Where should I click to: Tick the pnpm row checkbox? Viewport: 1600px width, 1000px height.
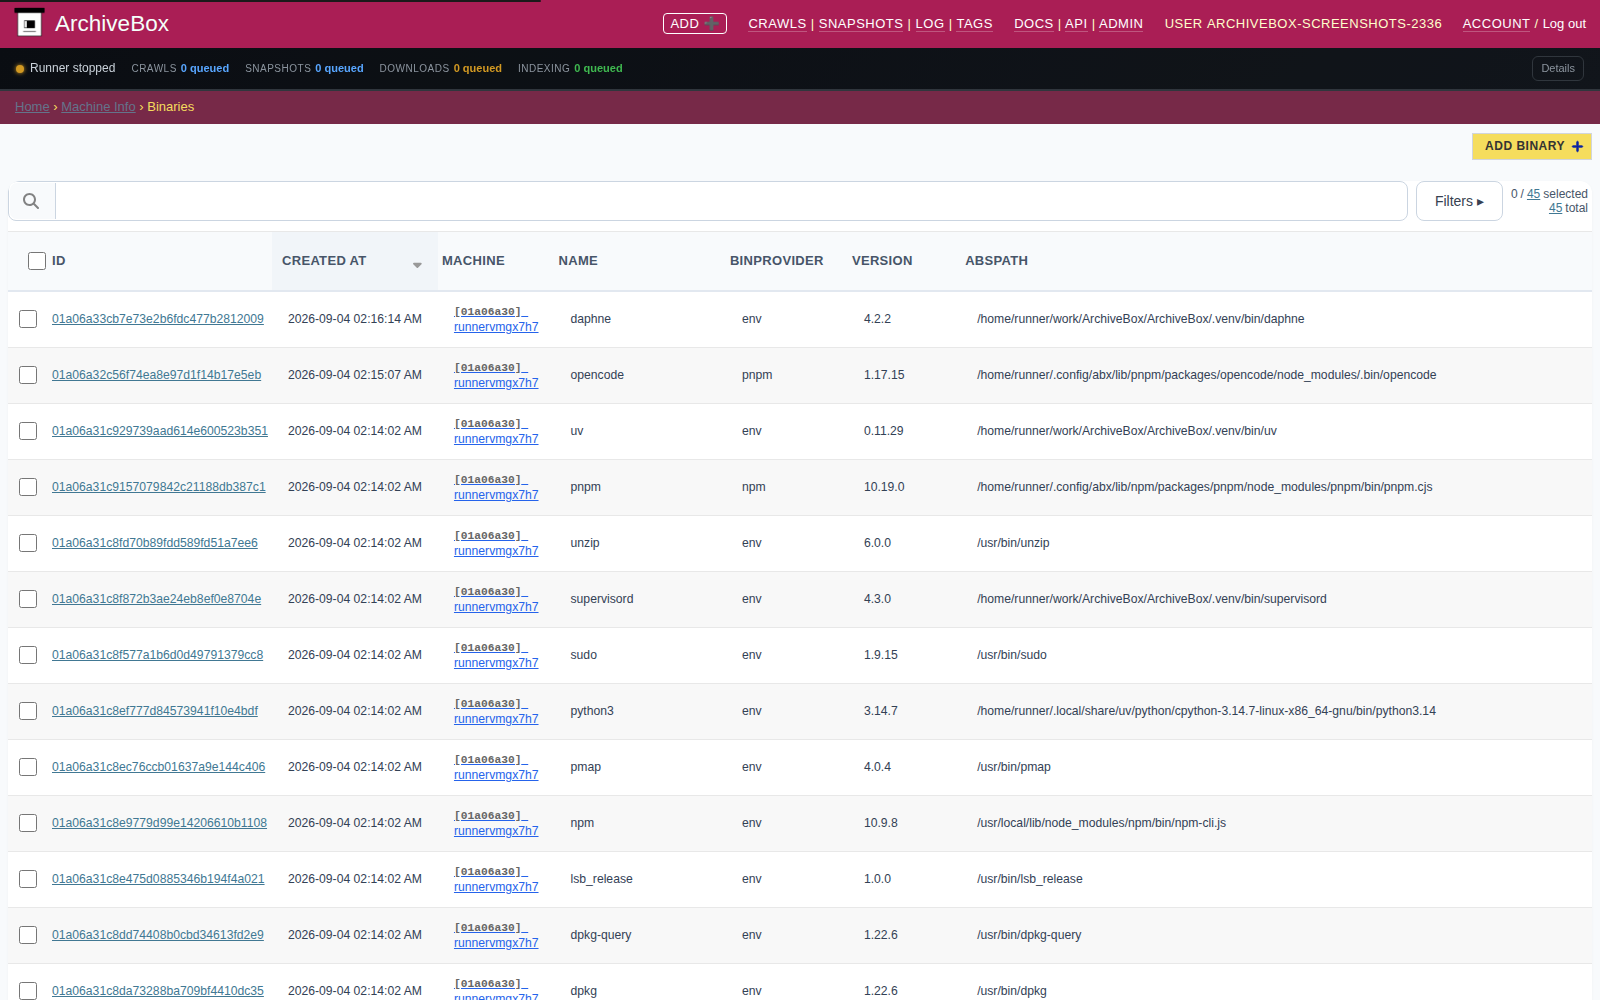click(x=28, y=487)
